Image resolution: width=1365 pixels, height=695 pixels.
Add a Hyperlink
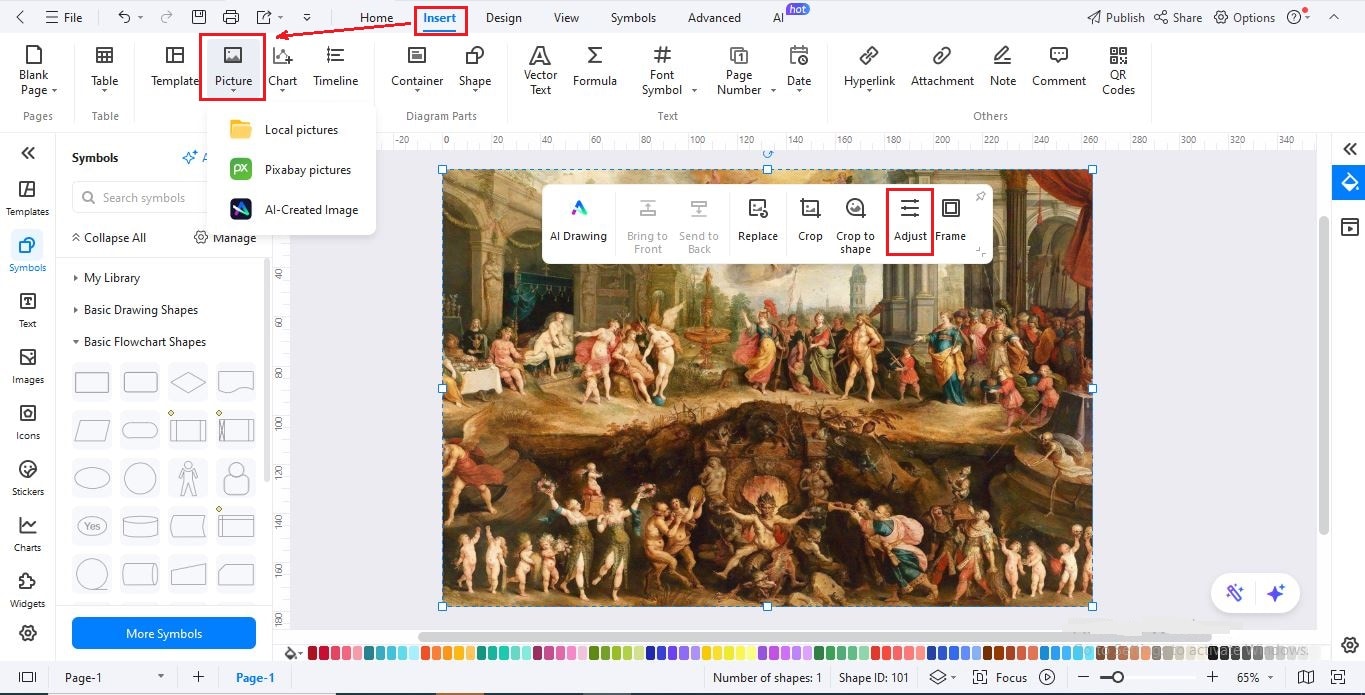[869, 67]
